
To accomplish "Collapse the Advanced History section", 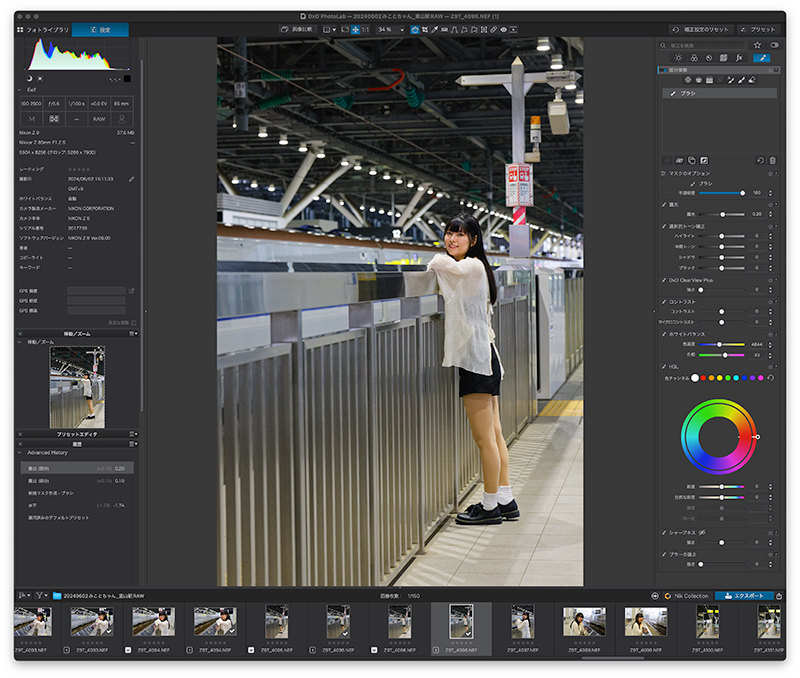I will pyautogui.click(x=20, y=453).
